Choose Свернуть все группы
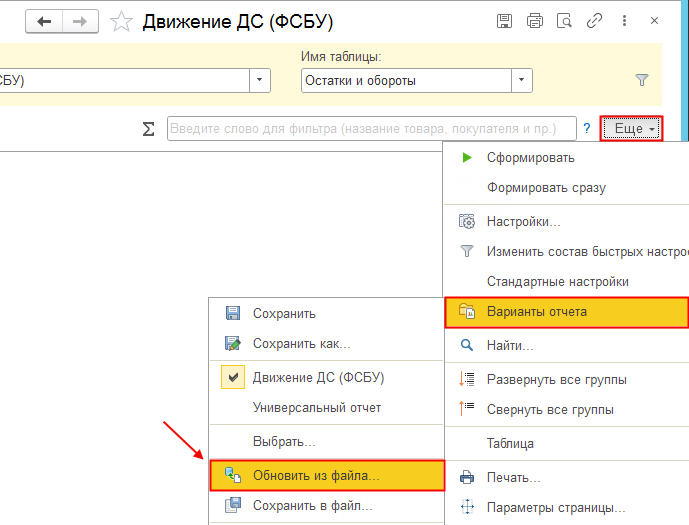The width and height of the screenshot is (689, 525). click(x=566, y=409)
